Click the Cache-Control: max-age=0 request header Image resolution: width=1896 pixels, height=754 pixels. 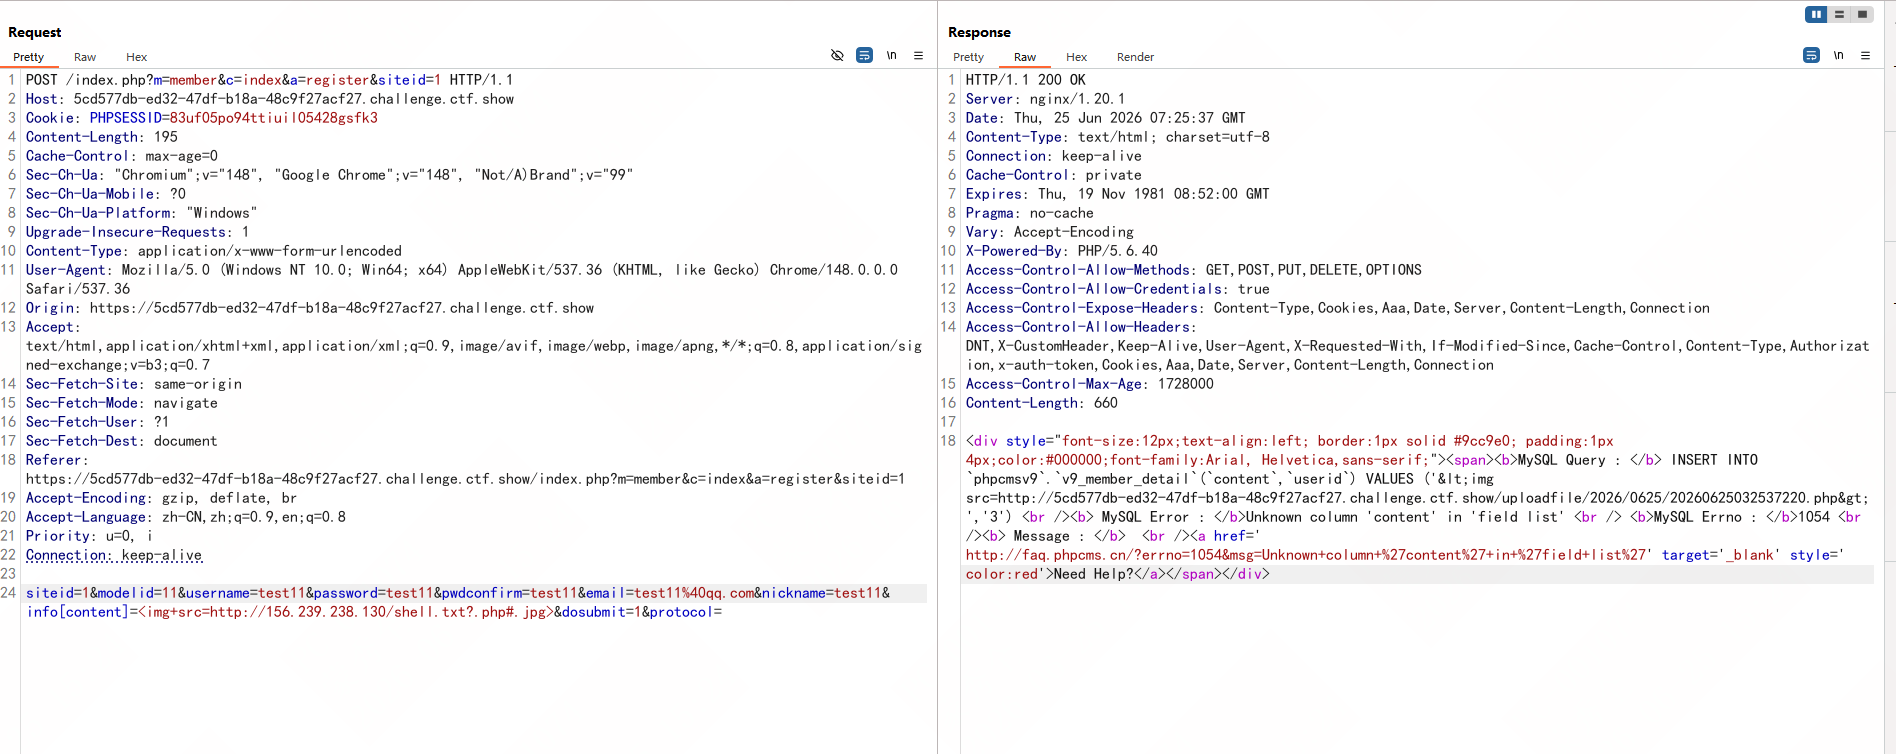pos(122,156)
